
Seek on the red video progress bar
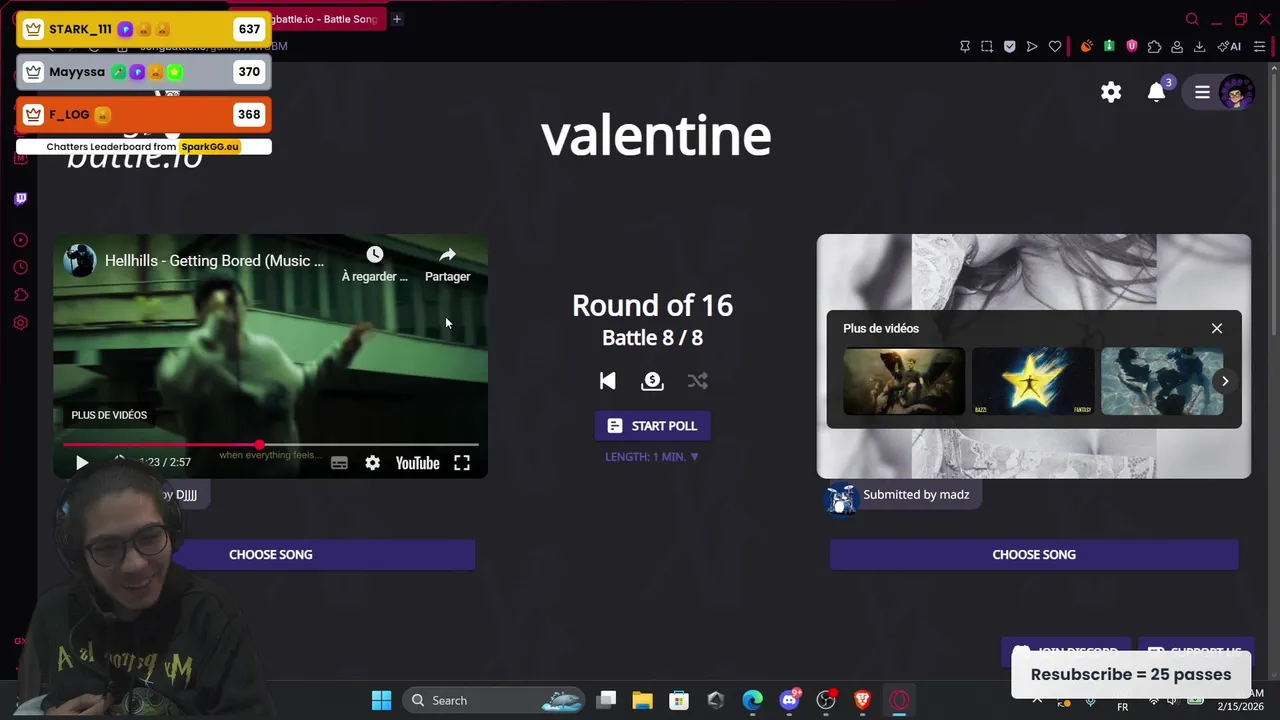[270, 445]
